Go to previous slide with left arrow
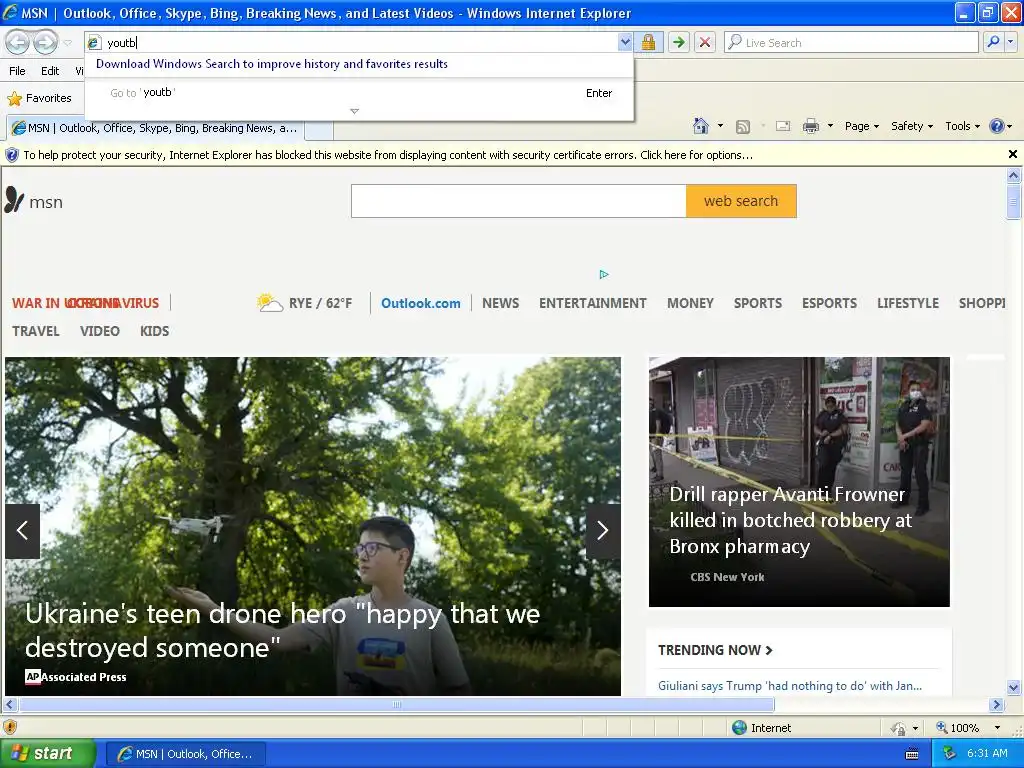 22,530
